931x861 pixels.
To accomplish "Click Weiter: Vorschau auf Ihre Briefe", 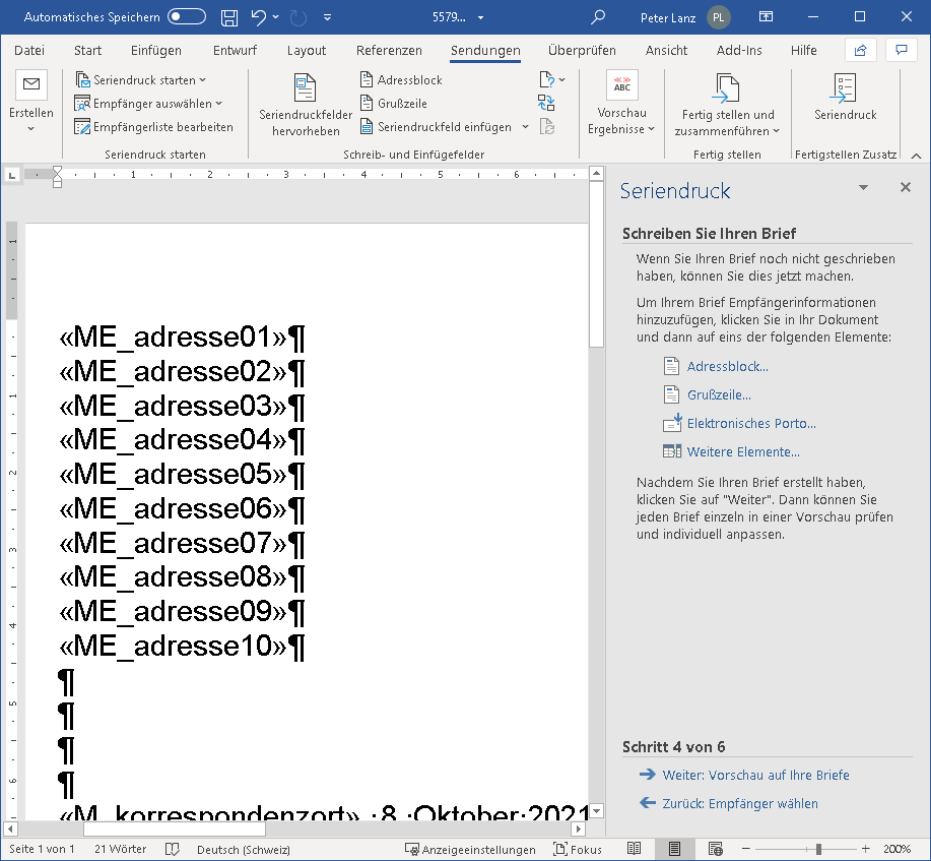I will click(x=755, y=775).
